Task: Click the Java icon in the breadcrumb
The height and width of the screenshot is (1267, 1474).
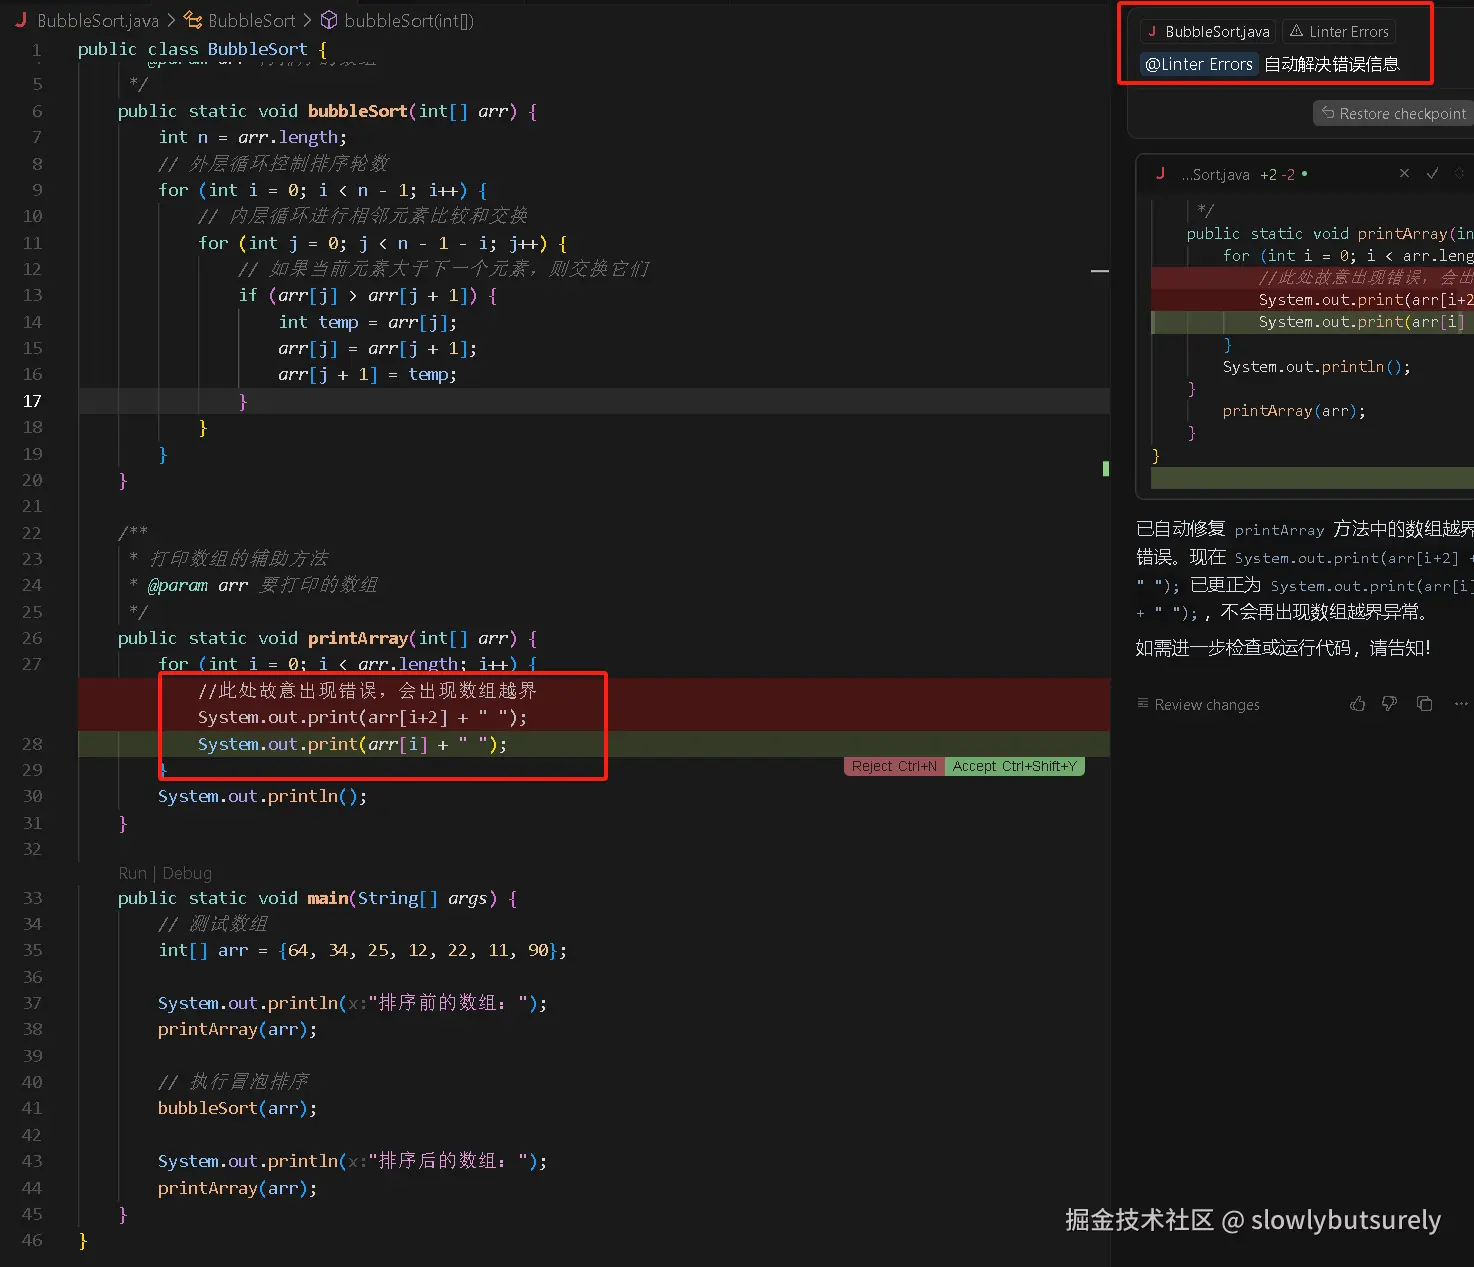Action: (x=21, y=20)
